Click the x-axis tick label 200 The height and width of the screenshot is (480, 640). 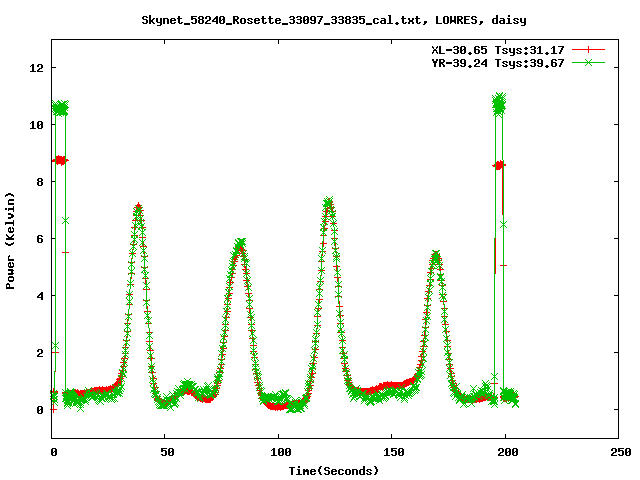coord(507,452)
